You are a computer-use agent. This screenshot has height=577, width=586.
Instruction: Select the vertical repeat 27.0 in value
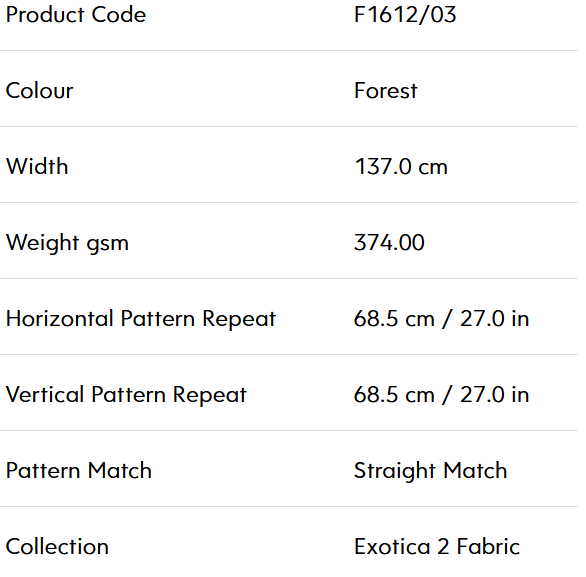point(494,395)
